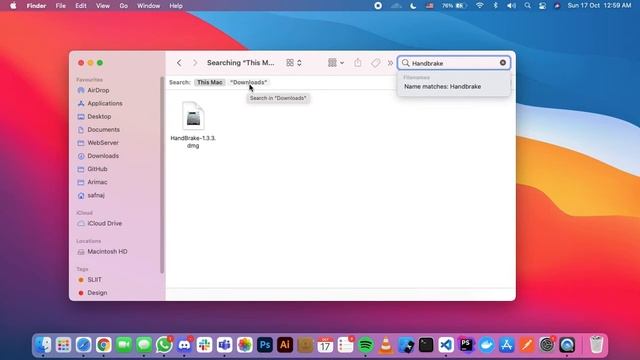Image resolution: width=640 pixels, height=360 pixels.
Task: Open the Edit menu
Action: pos(81,6)
